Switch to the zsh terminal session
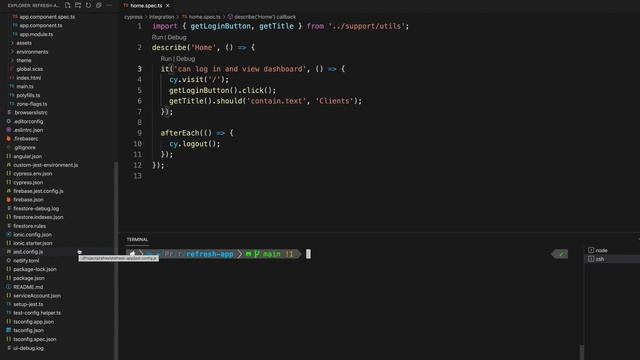The width and height of the screenshot is (640, 360). point(600,259)
